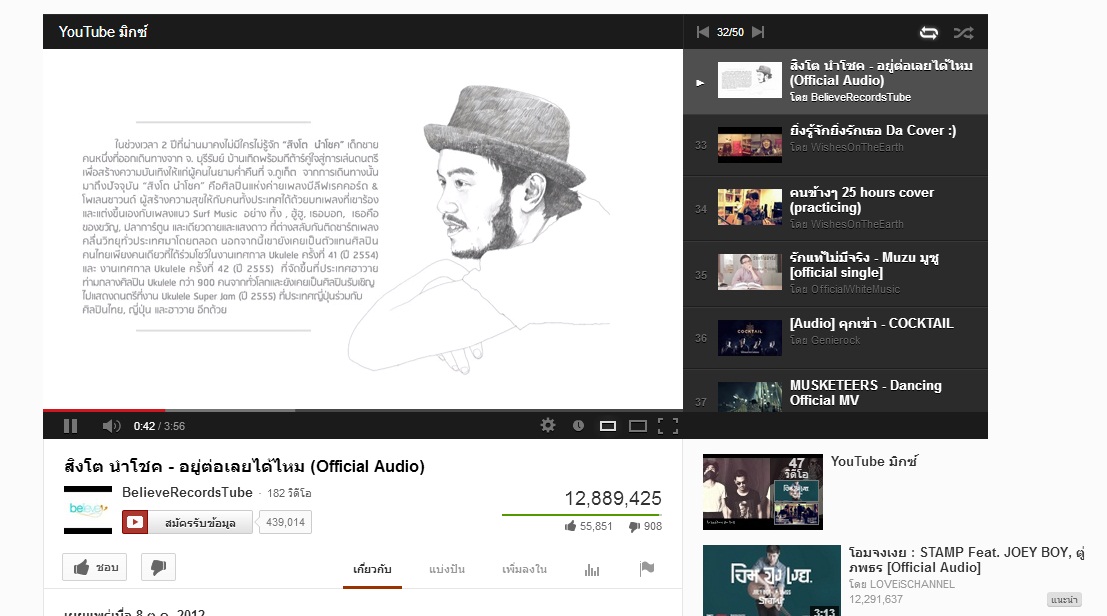Click view count 12,889,425
1107x616 pixels.
click(x=613, y=498)
